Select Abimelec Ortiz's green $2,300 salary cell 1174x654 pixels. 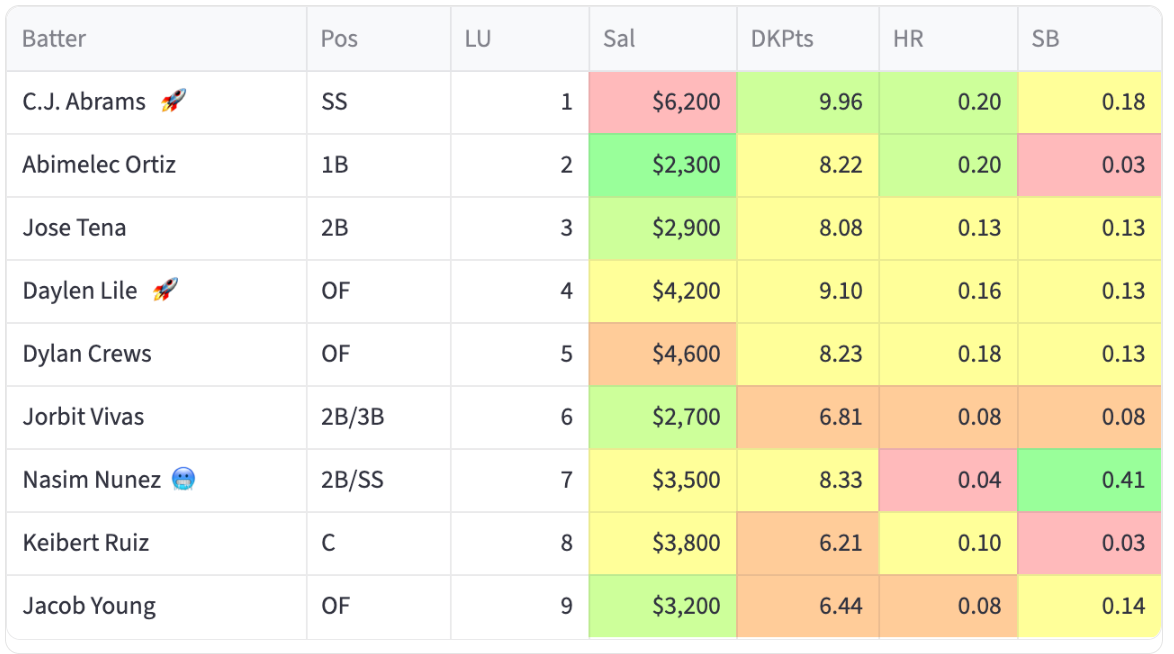click(x=663, y=166)
